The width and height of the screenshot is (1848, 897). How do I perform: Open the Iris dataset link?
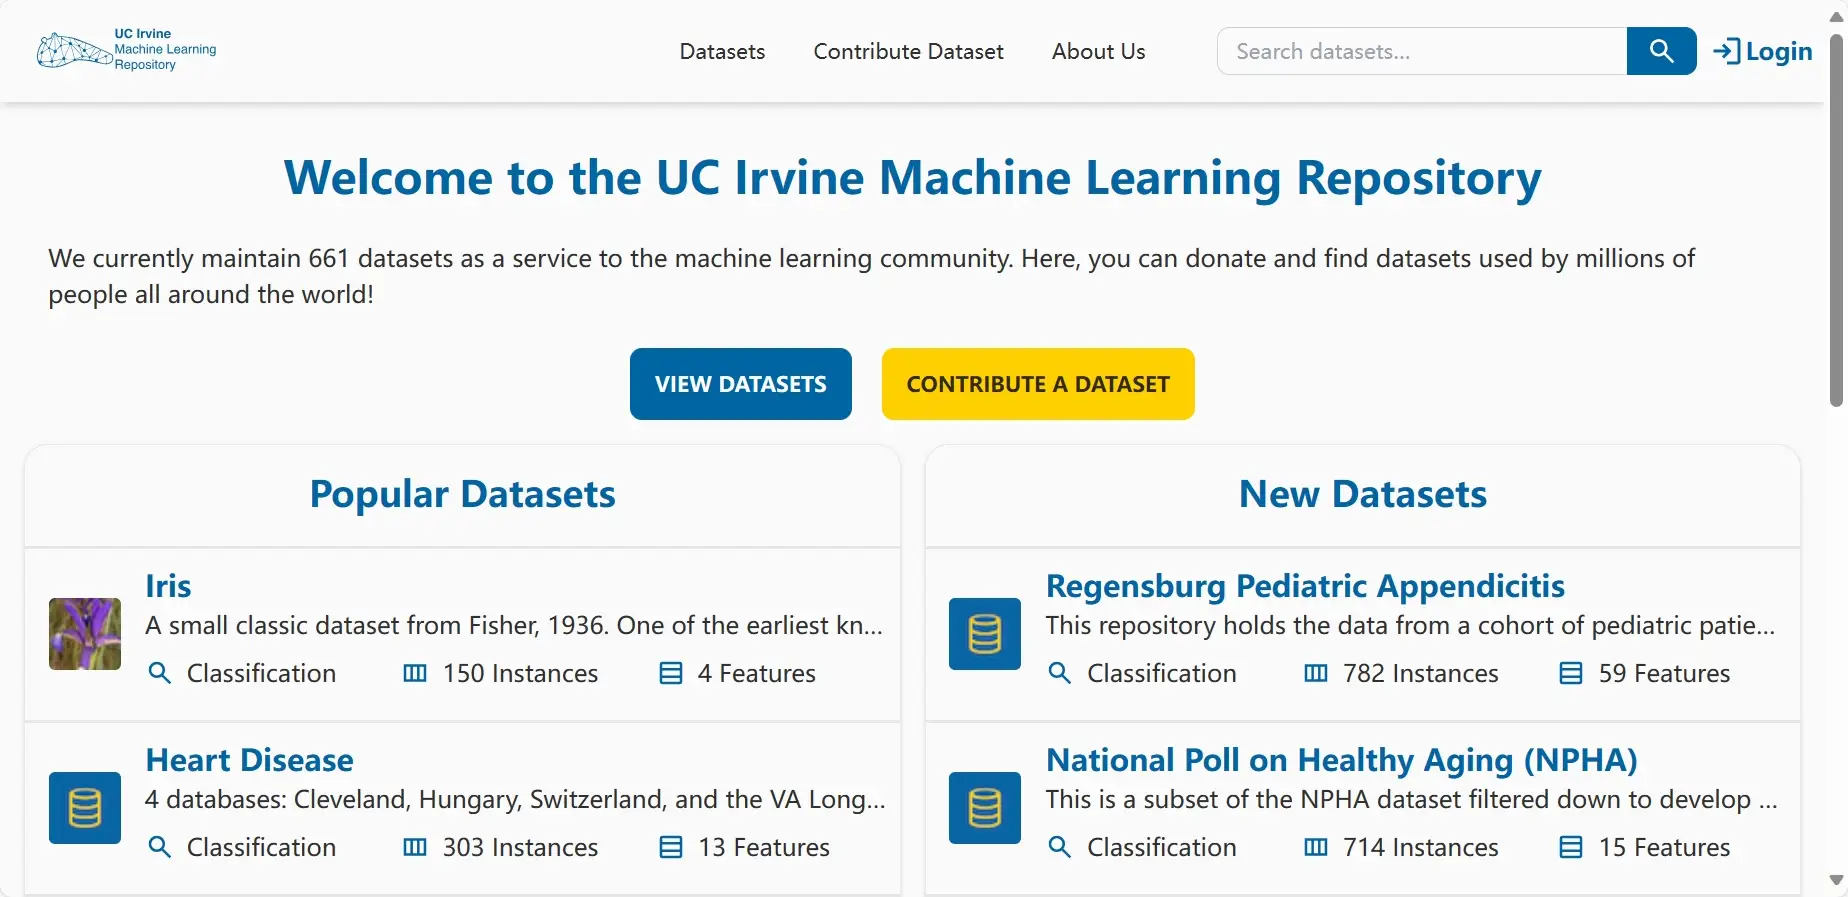pos(168,586)
